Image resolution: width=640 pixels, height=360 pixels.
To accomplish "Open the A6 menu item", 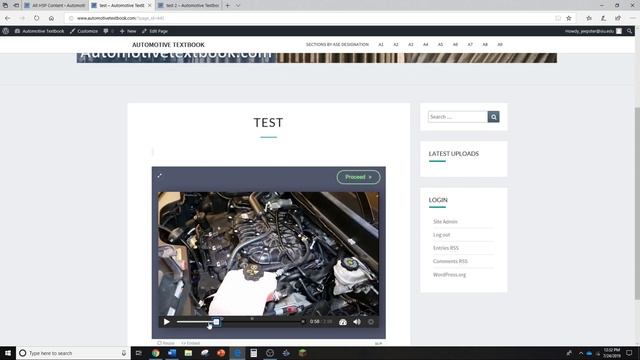I will click(x=455, y=44).
